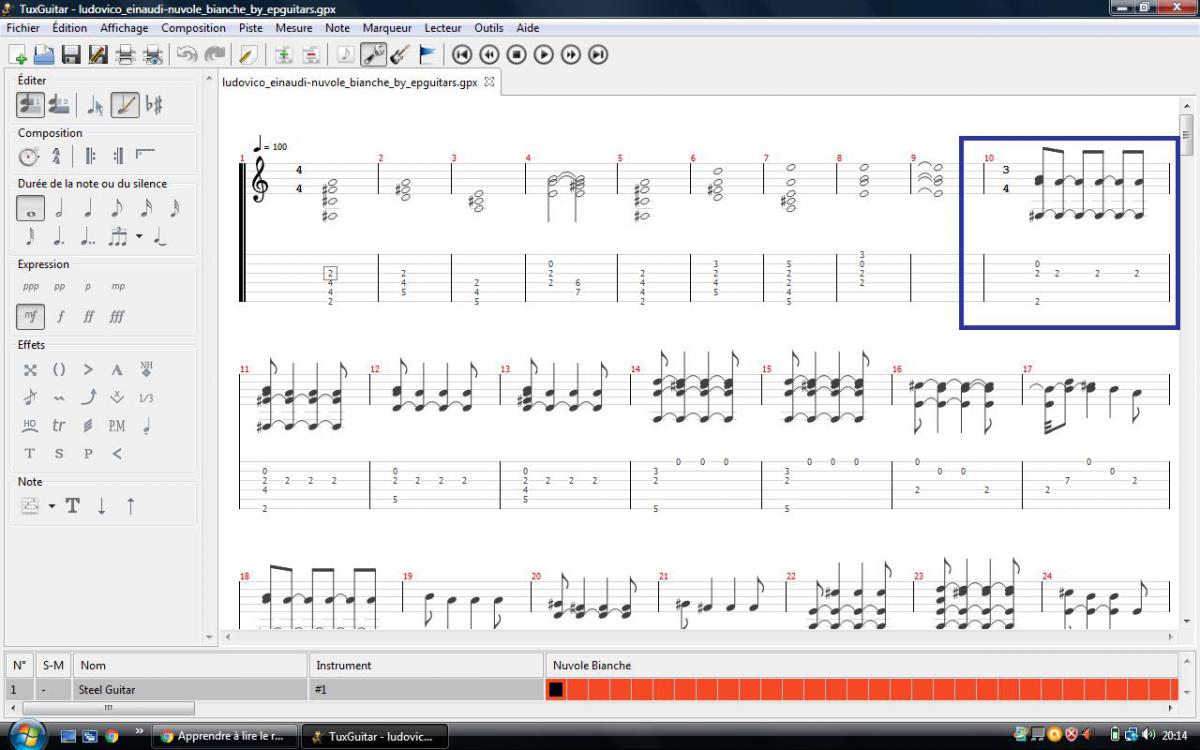
Task: Click the down arrow stroke icon
Action: click(x=101, y=506)
